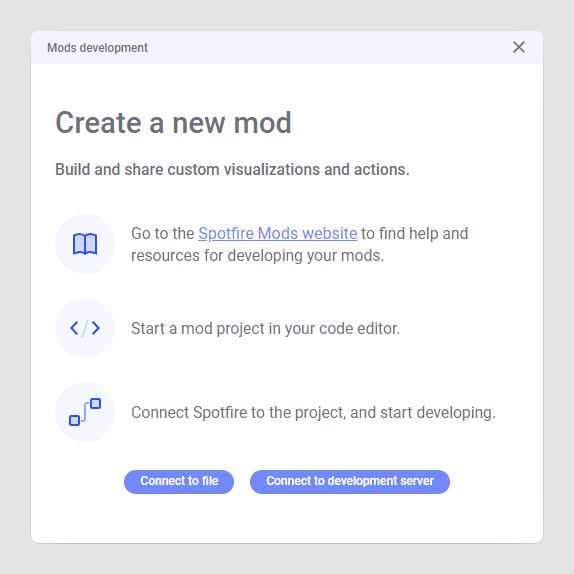Click the words Go to the

tap(163, 234)
